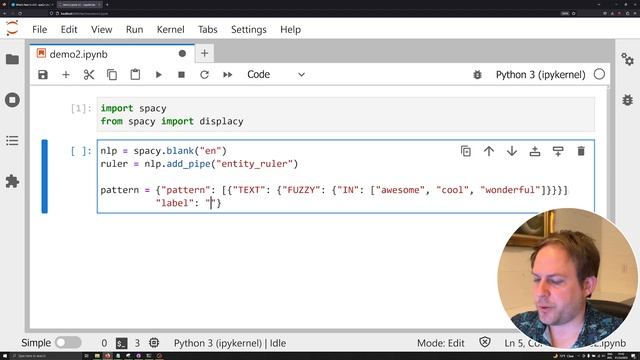Click the kernel status circle indicator
The image size is (640, 360).
click(x=599, y=74)
